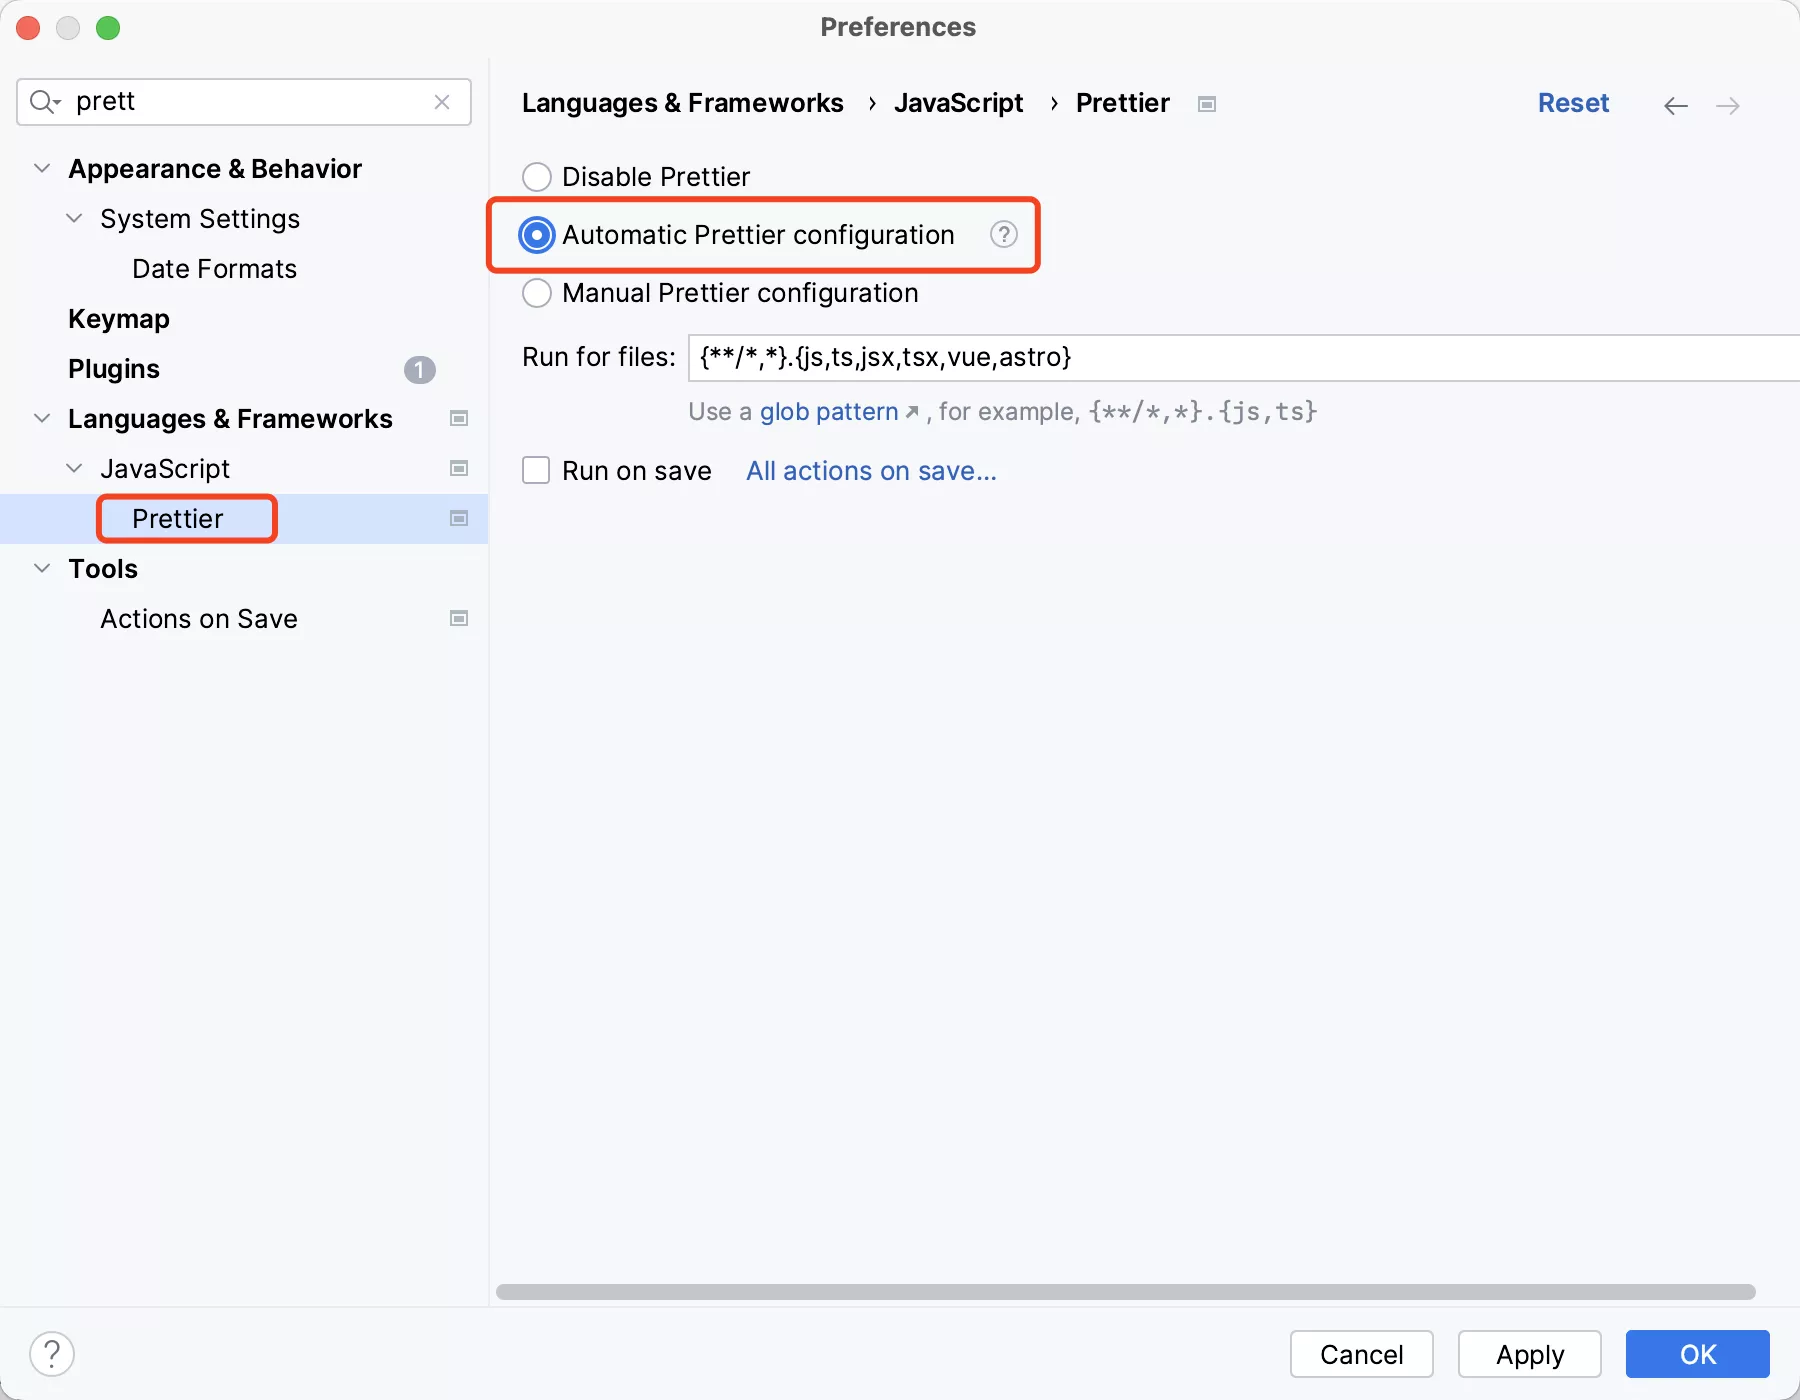Viewport: 1800px width, 1400px height.
Task: Select Tools in the settings tree
Action: [x=103, y=569]
